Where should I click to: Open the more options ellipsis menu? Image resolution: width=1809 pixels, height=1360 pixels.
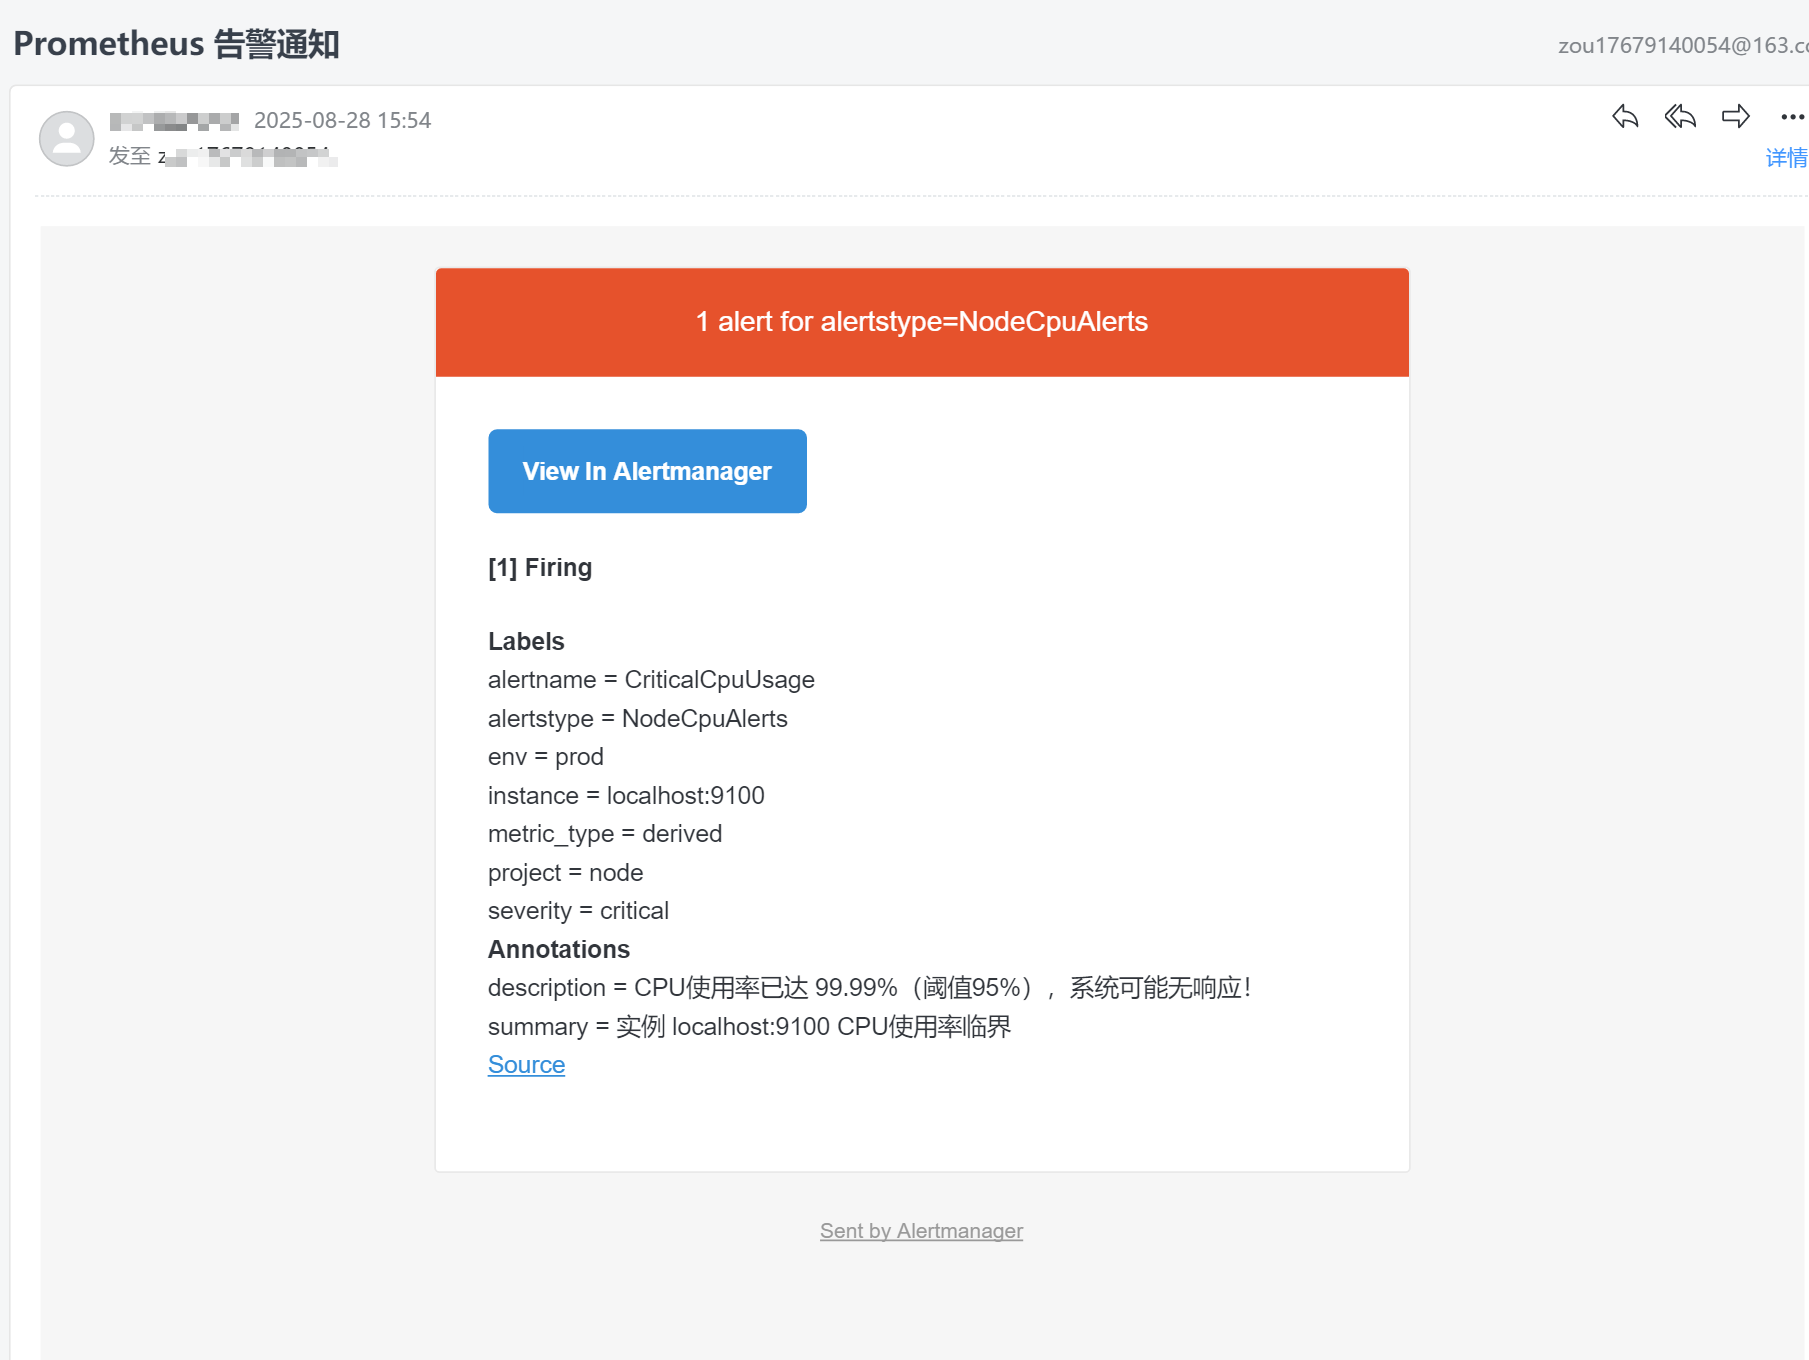(1792, 117)
